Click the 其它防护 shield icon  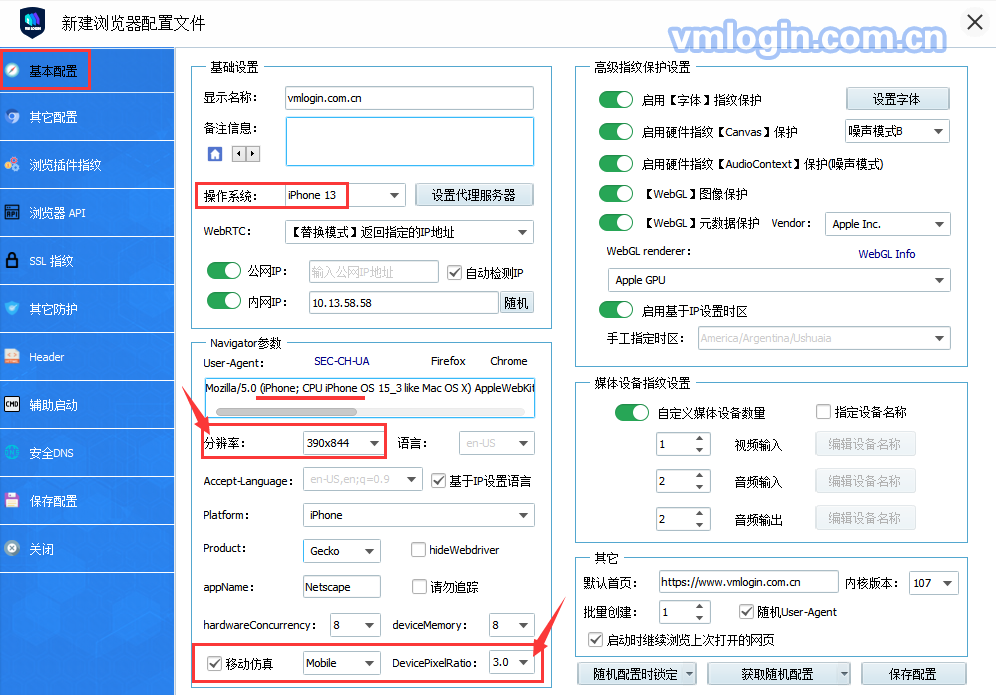(12, 308)
